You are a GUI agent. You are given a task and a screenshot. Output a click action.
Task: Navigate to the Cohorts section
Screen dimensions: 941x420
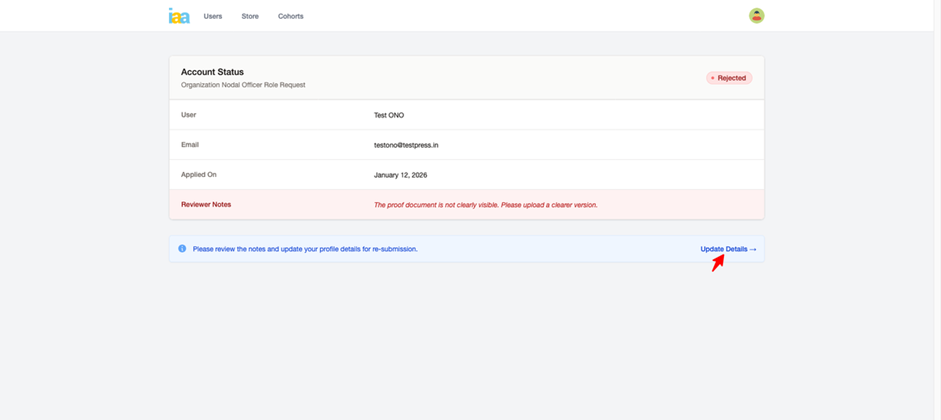291,17
